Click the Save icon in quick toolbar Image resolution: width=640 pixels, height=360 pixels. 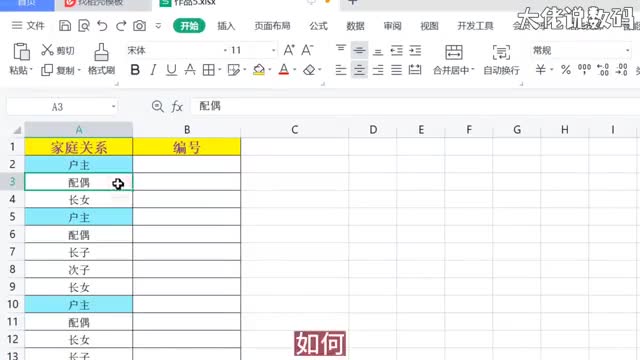65,26
